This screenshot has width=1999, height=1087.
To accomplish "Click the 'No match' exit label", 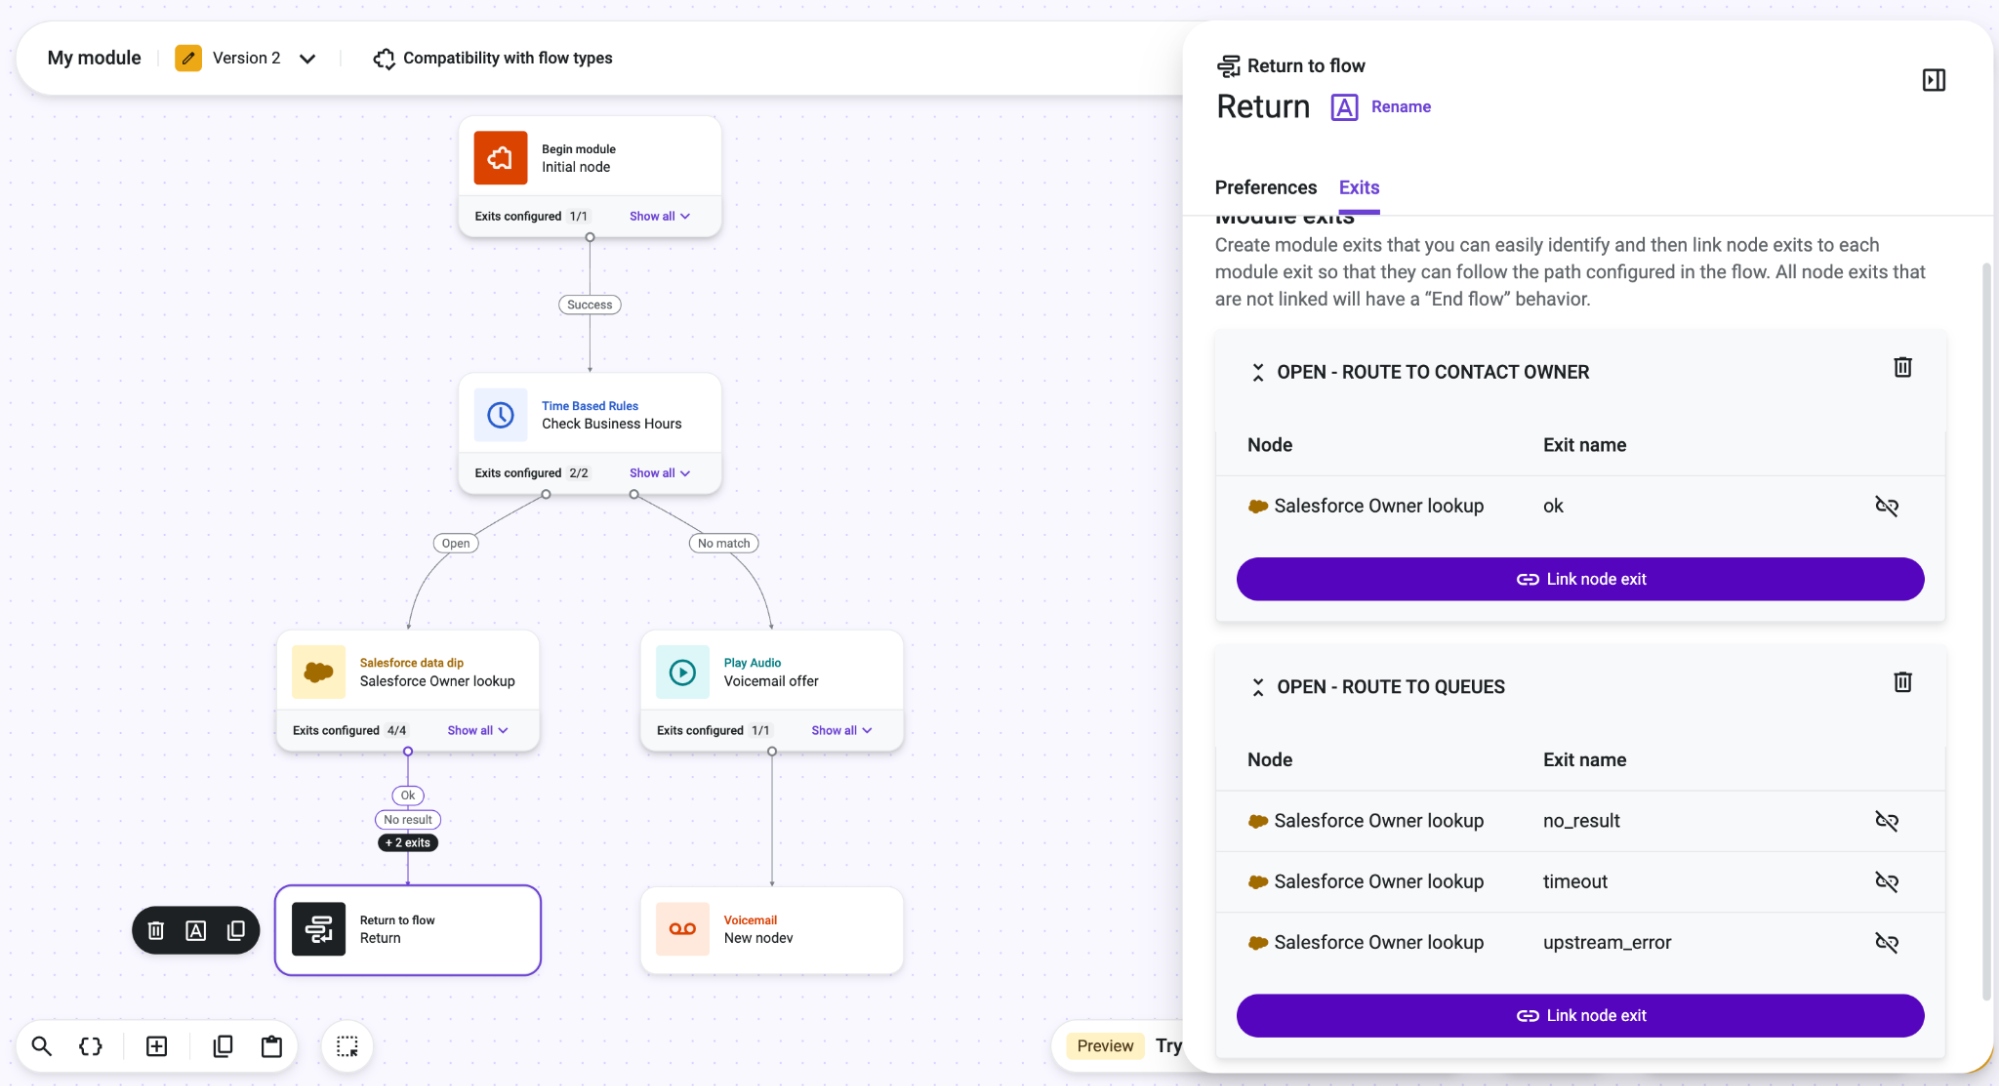I will (x=723, y=543).
